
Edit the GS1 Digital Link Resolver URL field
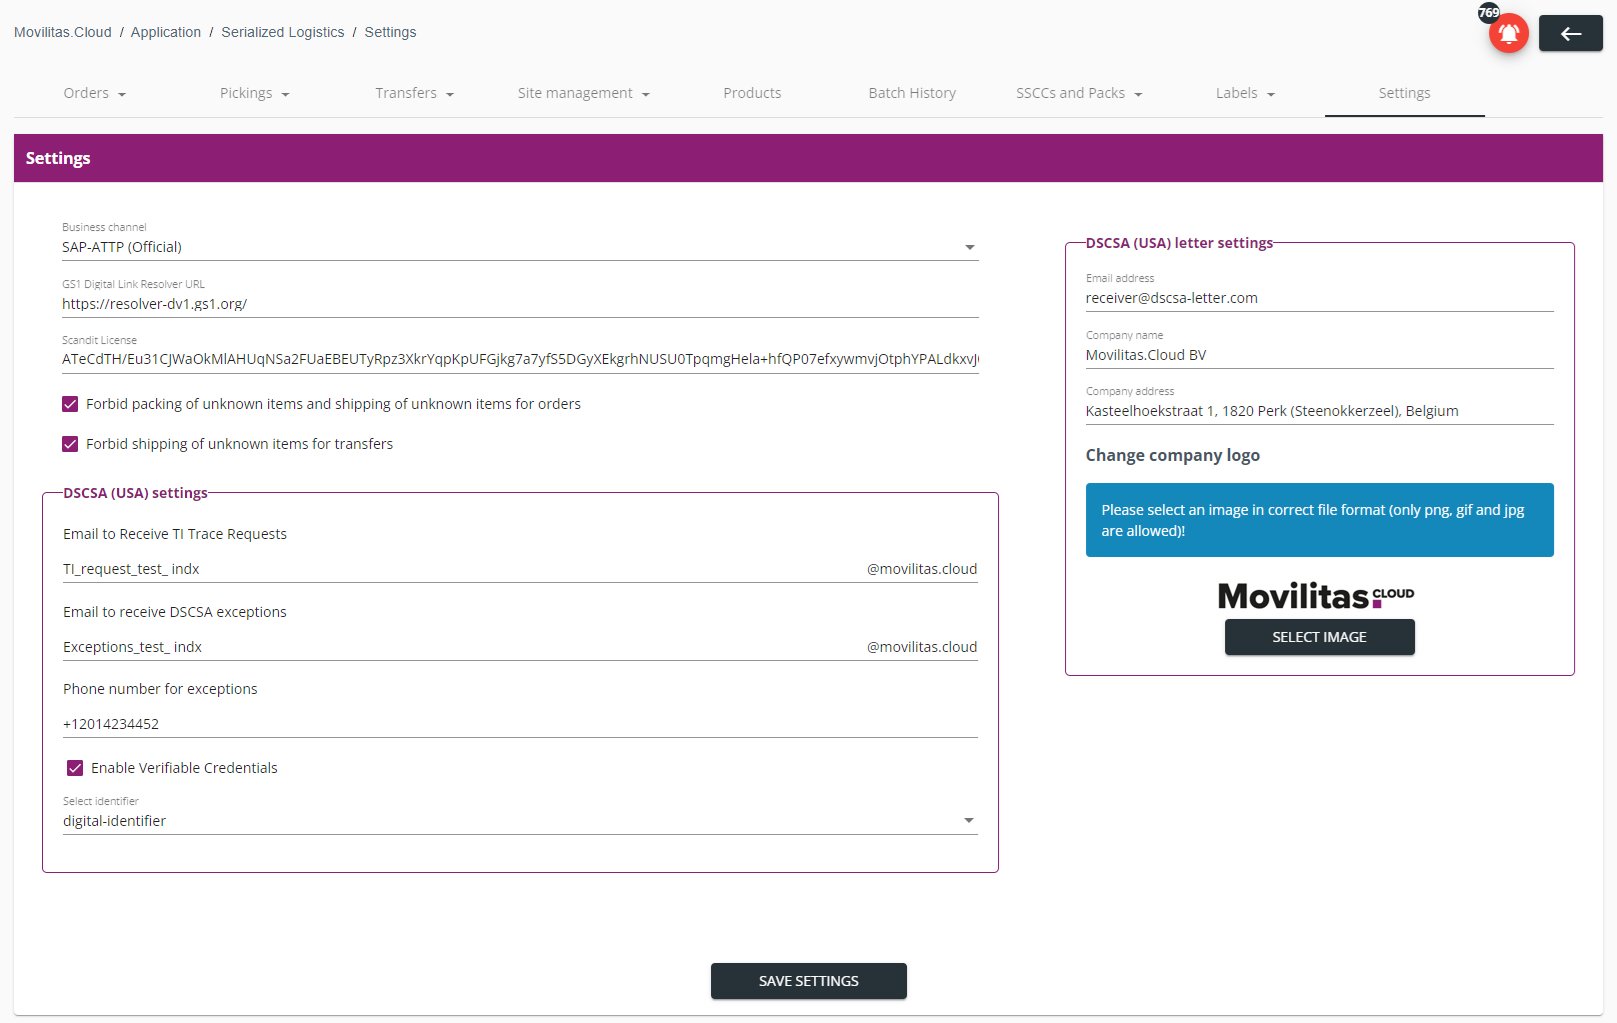click(520, 304)
